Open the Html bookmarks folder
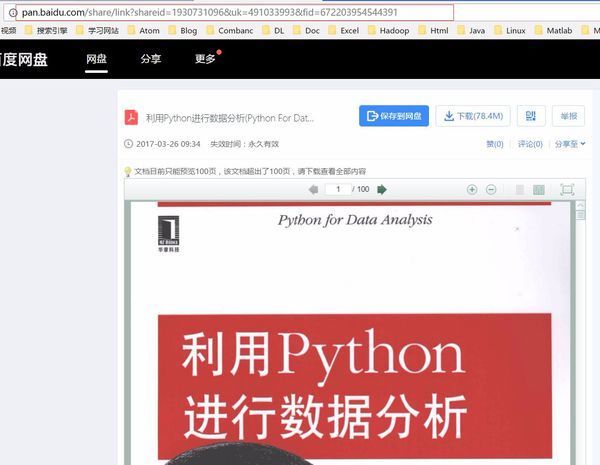Screen dimensions: 600x465 coord(434,31)
